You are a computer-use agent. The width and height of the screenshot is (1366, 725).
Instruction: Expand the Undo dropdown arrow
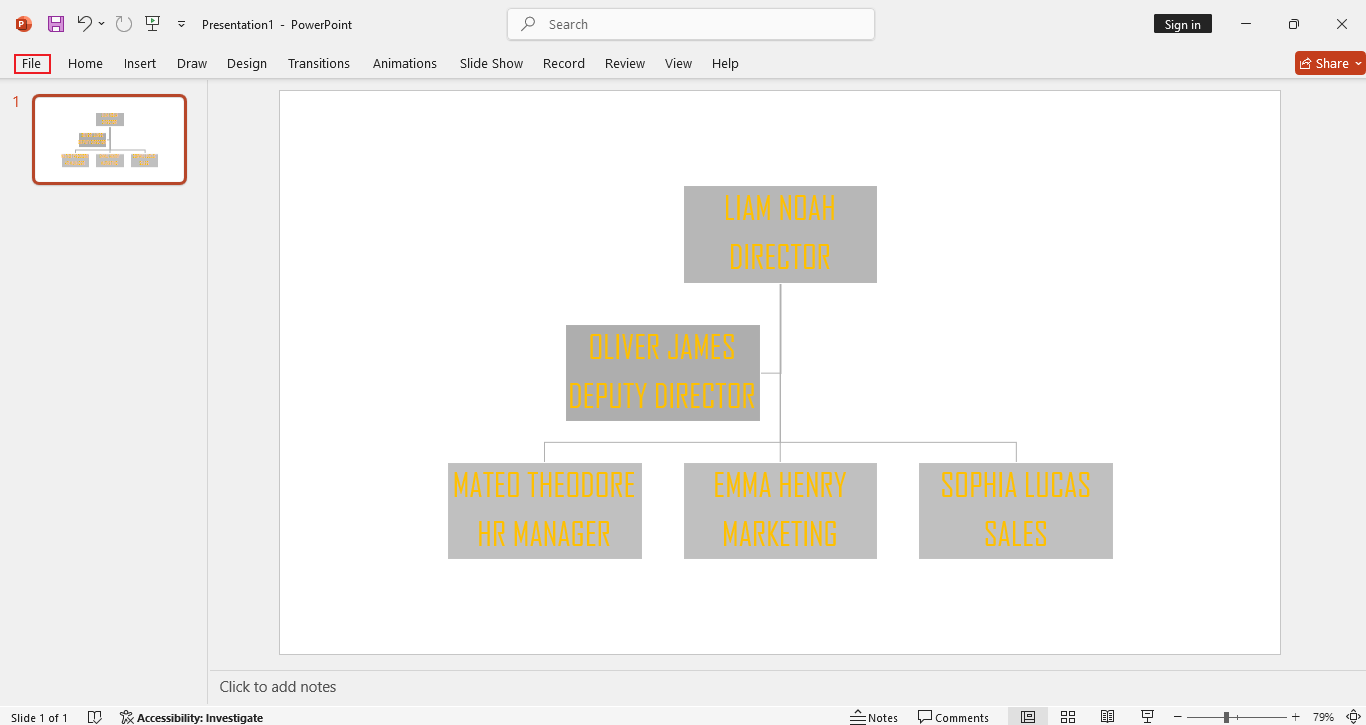click(101, 24)
